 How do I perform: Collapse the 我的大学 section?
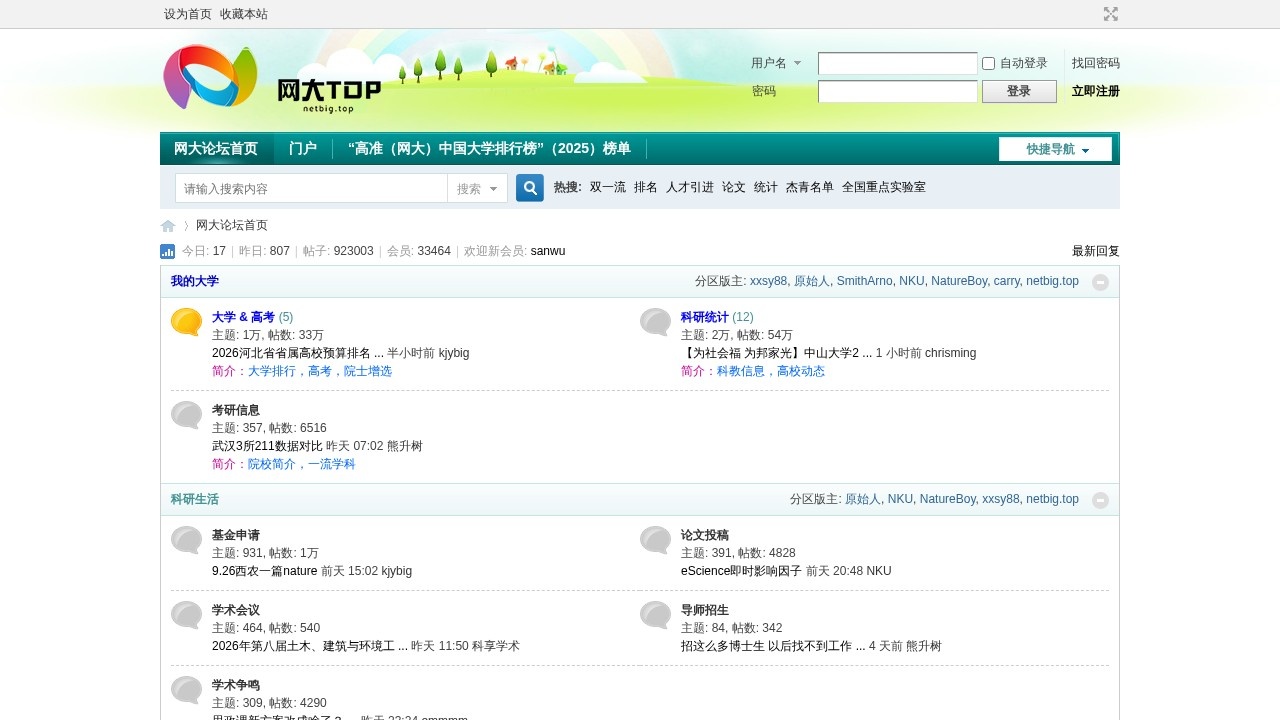1100,282
